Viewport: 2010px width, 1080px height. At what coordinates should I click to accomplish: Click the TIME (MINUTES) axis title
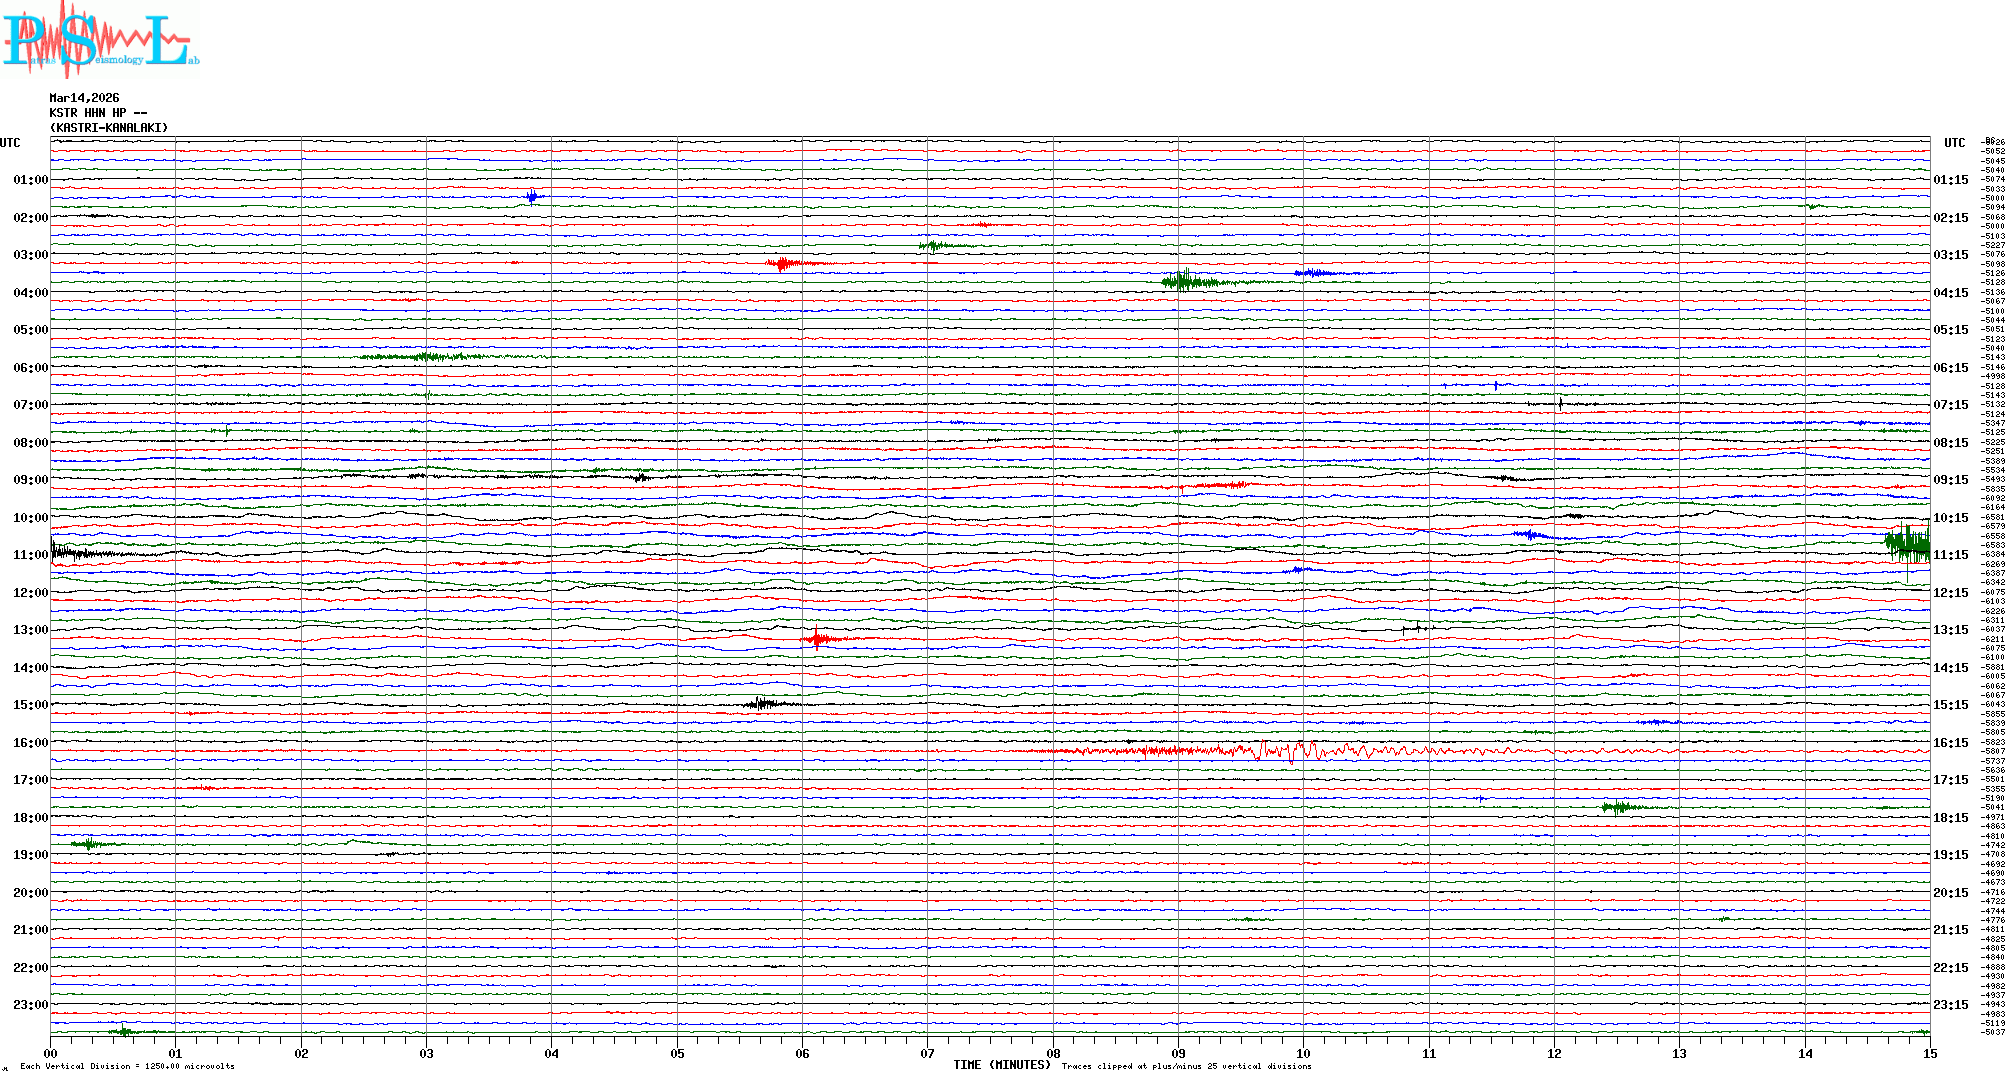point(1001,1065)
